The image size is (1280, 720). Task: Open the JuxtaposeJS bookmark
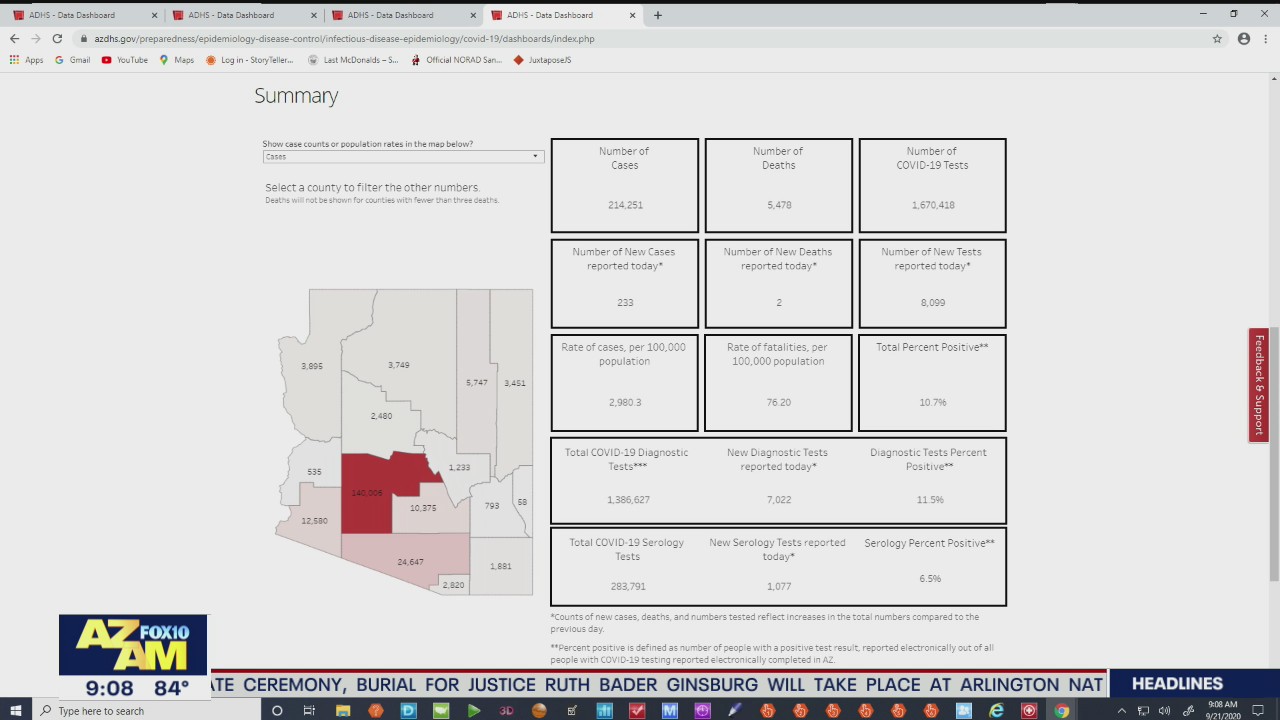click(x=542, y=60)
